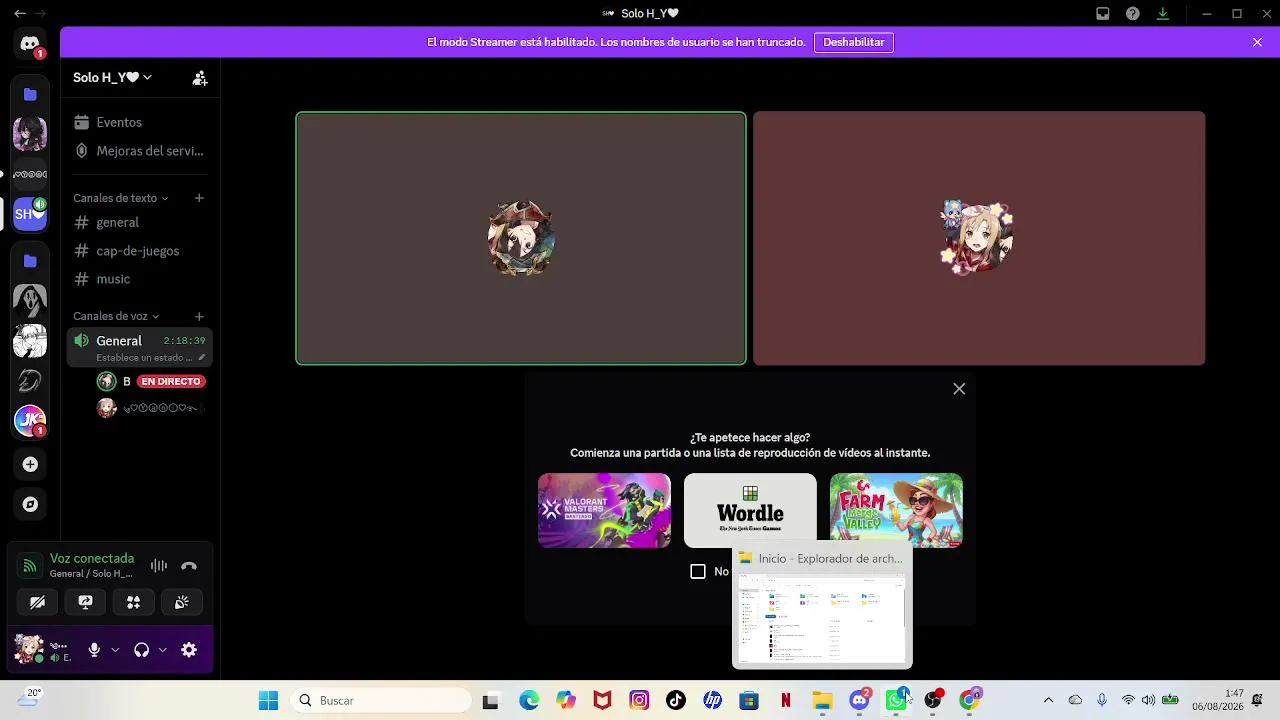Open Instagram from the taskbar
The width and height of the screenshot is (1280, 720).
pyautogui.click(x=639, y=700)
